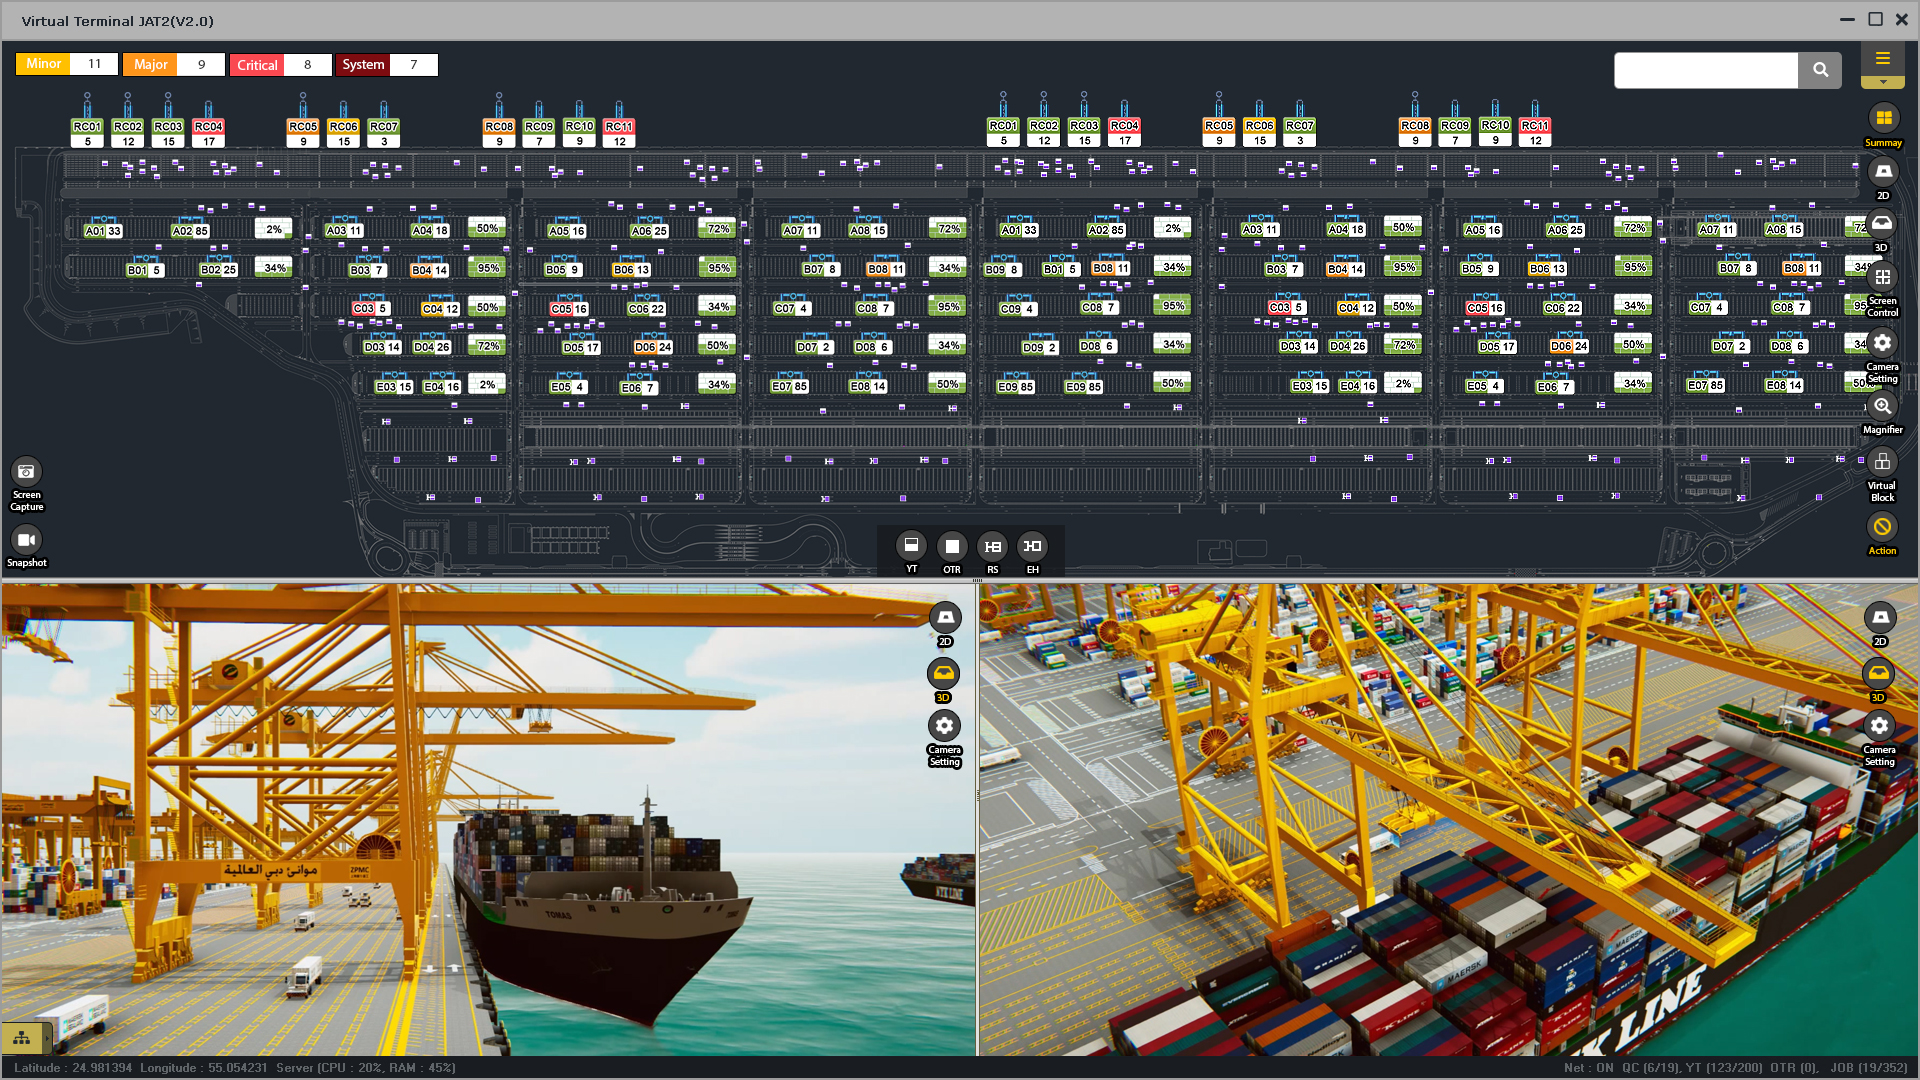Toggle RS equipment filter
1920x1080 pixels.
point(992,546)
